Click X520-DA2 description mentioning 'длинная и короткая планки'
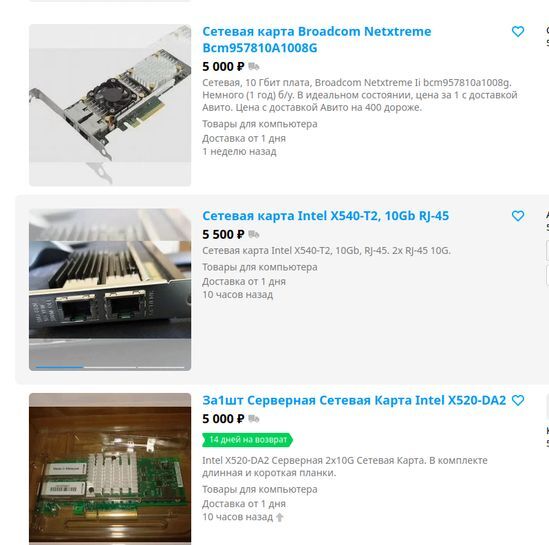The height and width of the screenshot is (545, 549). click(345, 467)
